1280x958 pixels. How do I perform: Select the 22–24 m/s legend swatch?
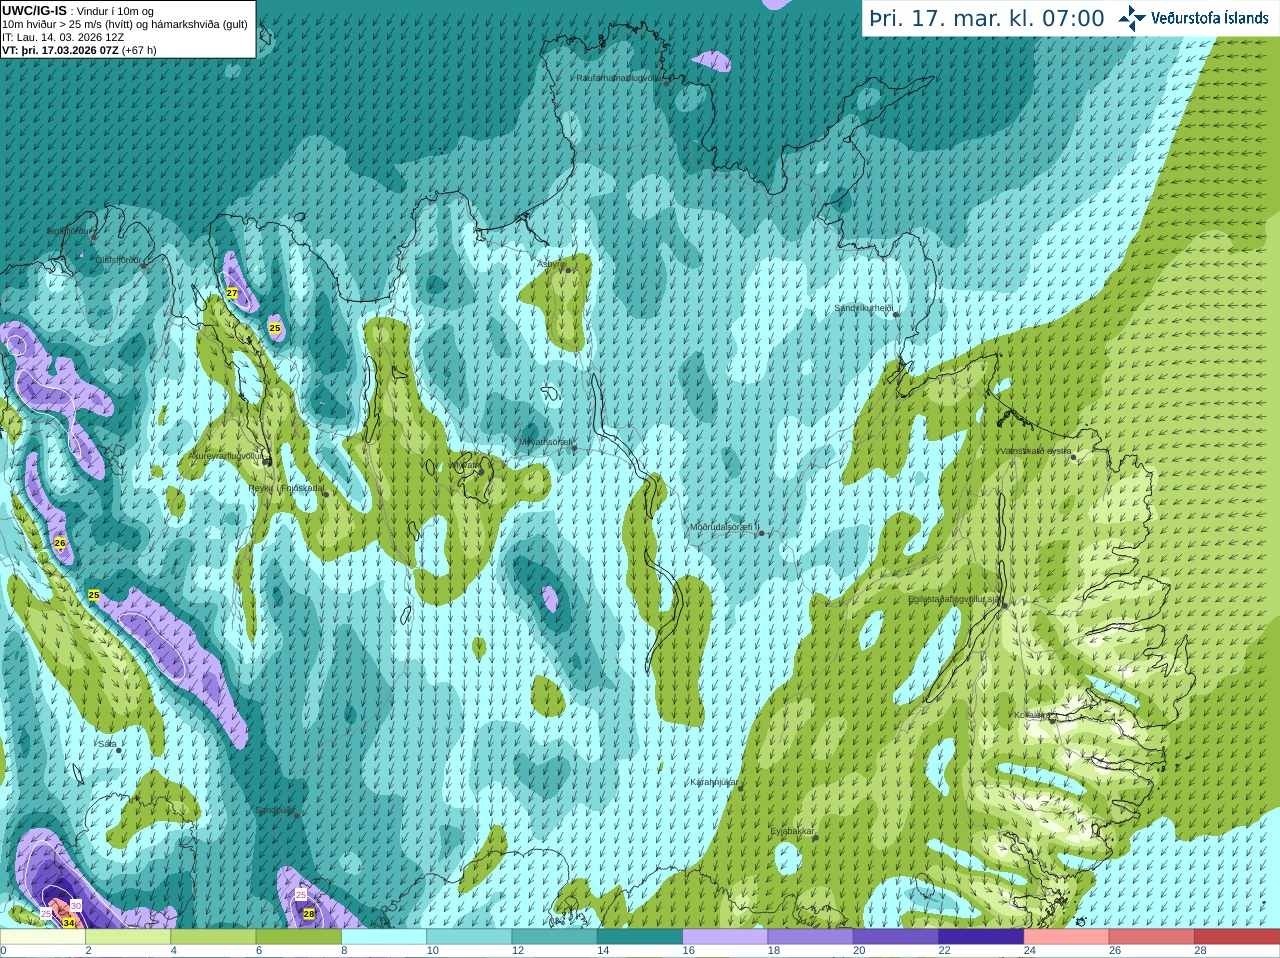coord(981,937)
